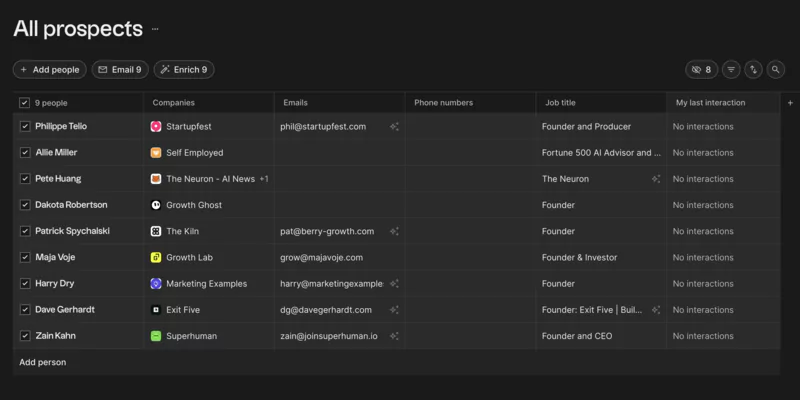The width and height of the screenshot is (800, 400).
Task: Click the Marketing Examples company logo
Action: [x=156, y=284]
